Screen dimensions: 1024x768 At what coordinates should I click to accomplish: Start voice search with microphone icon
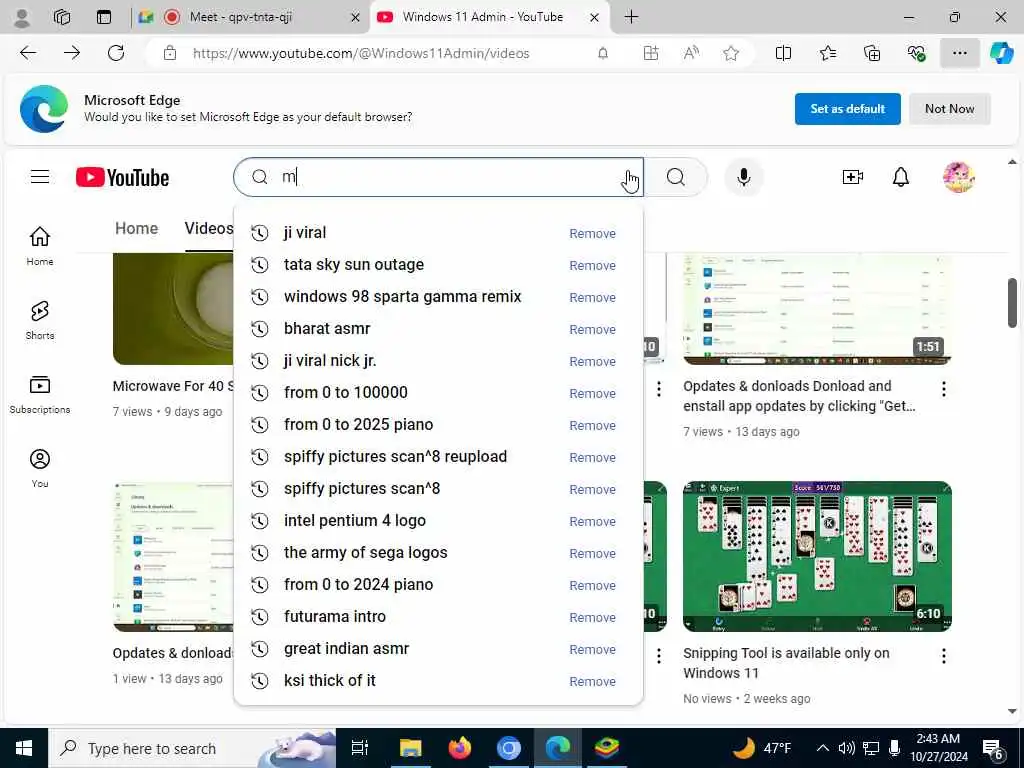pyautogui.click(x=743, y=177)
